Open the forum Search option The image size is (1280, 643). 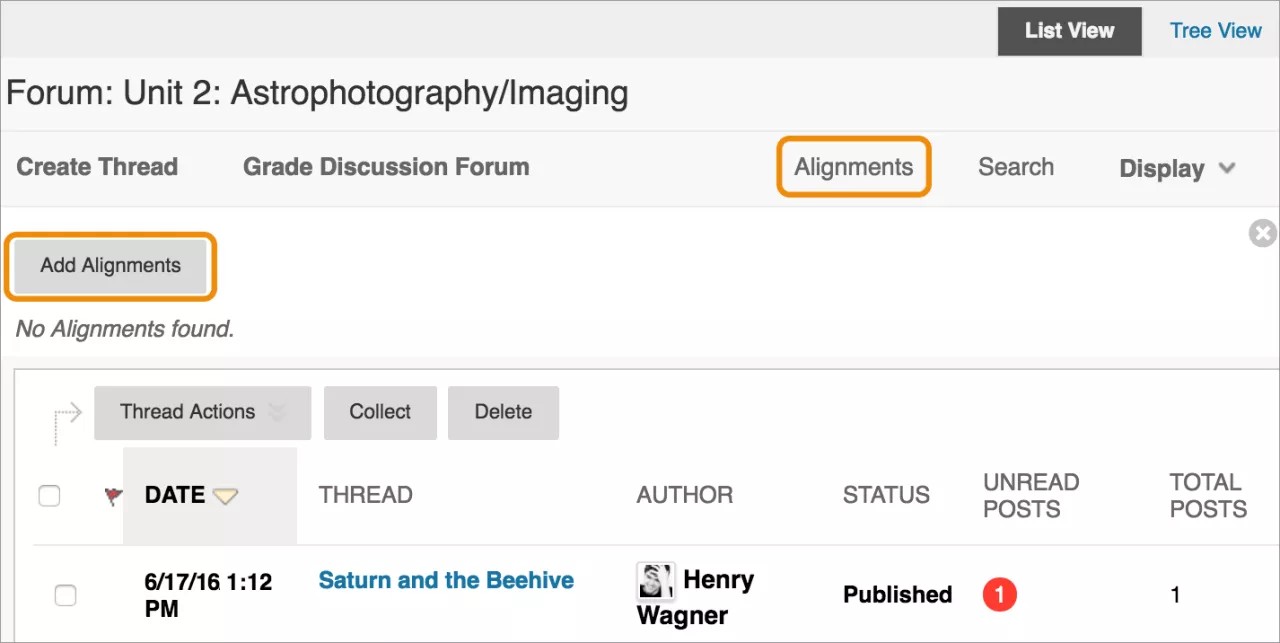1015,167
